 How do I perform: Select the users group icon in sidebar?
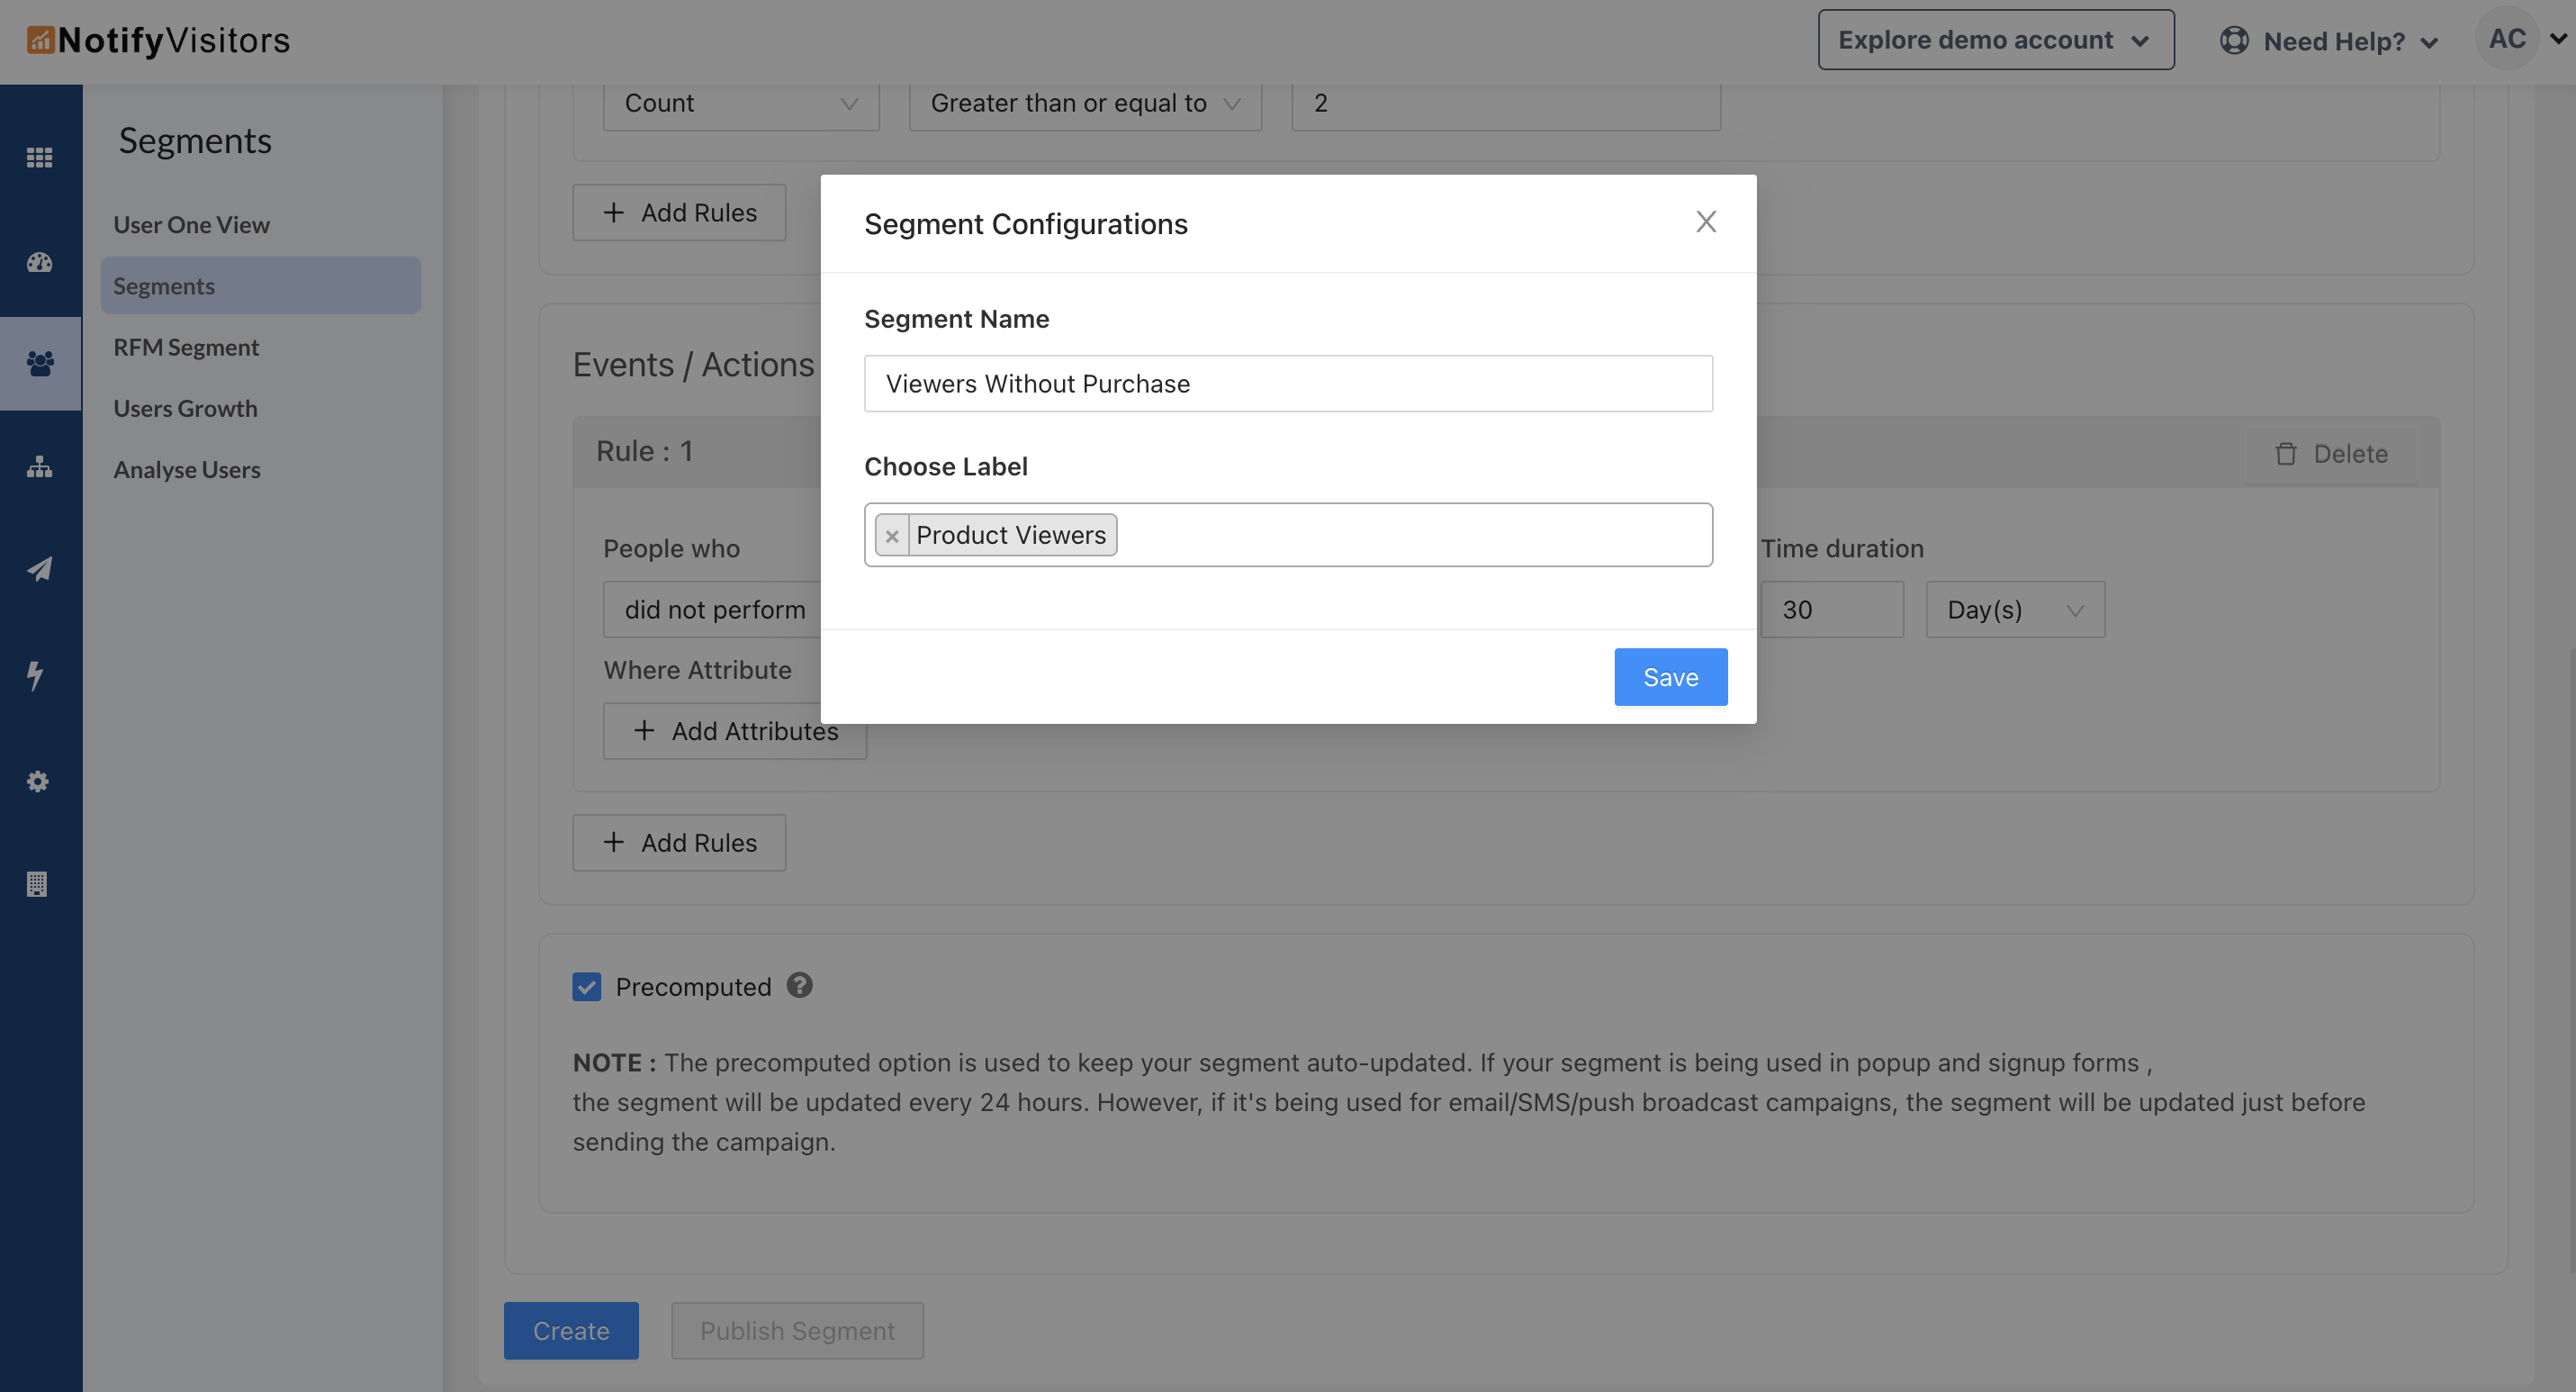[x=40, y=363]
